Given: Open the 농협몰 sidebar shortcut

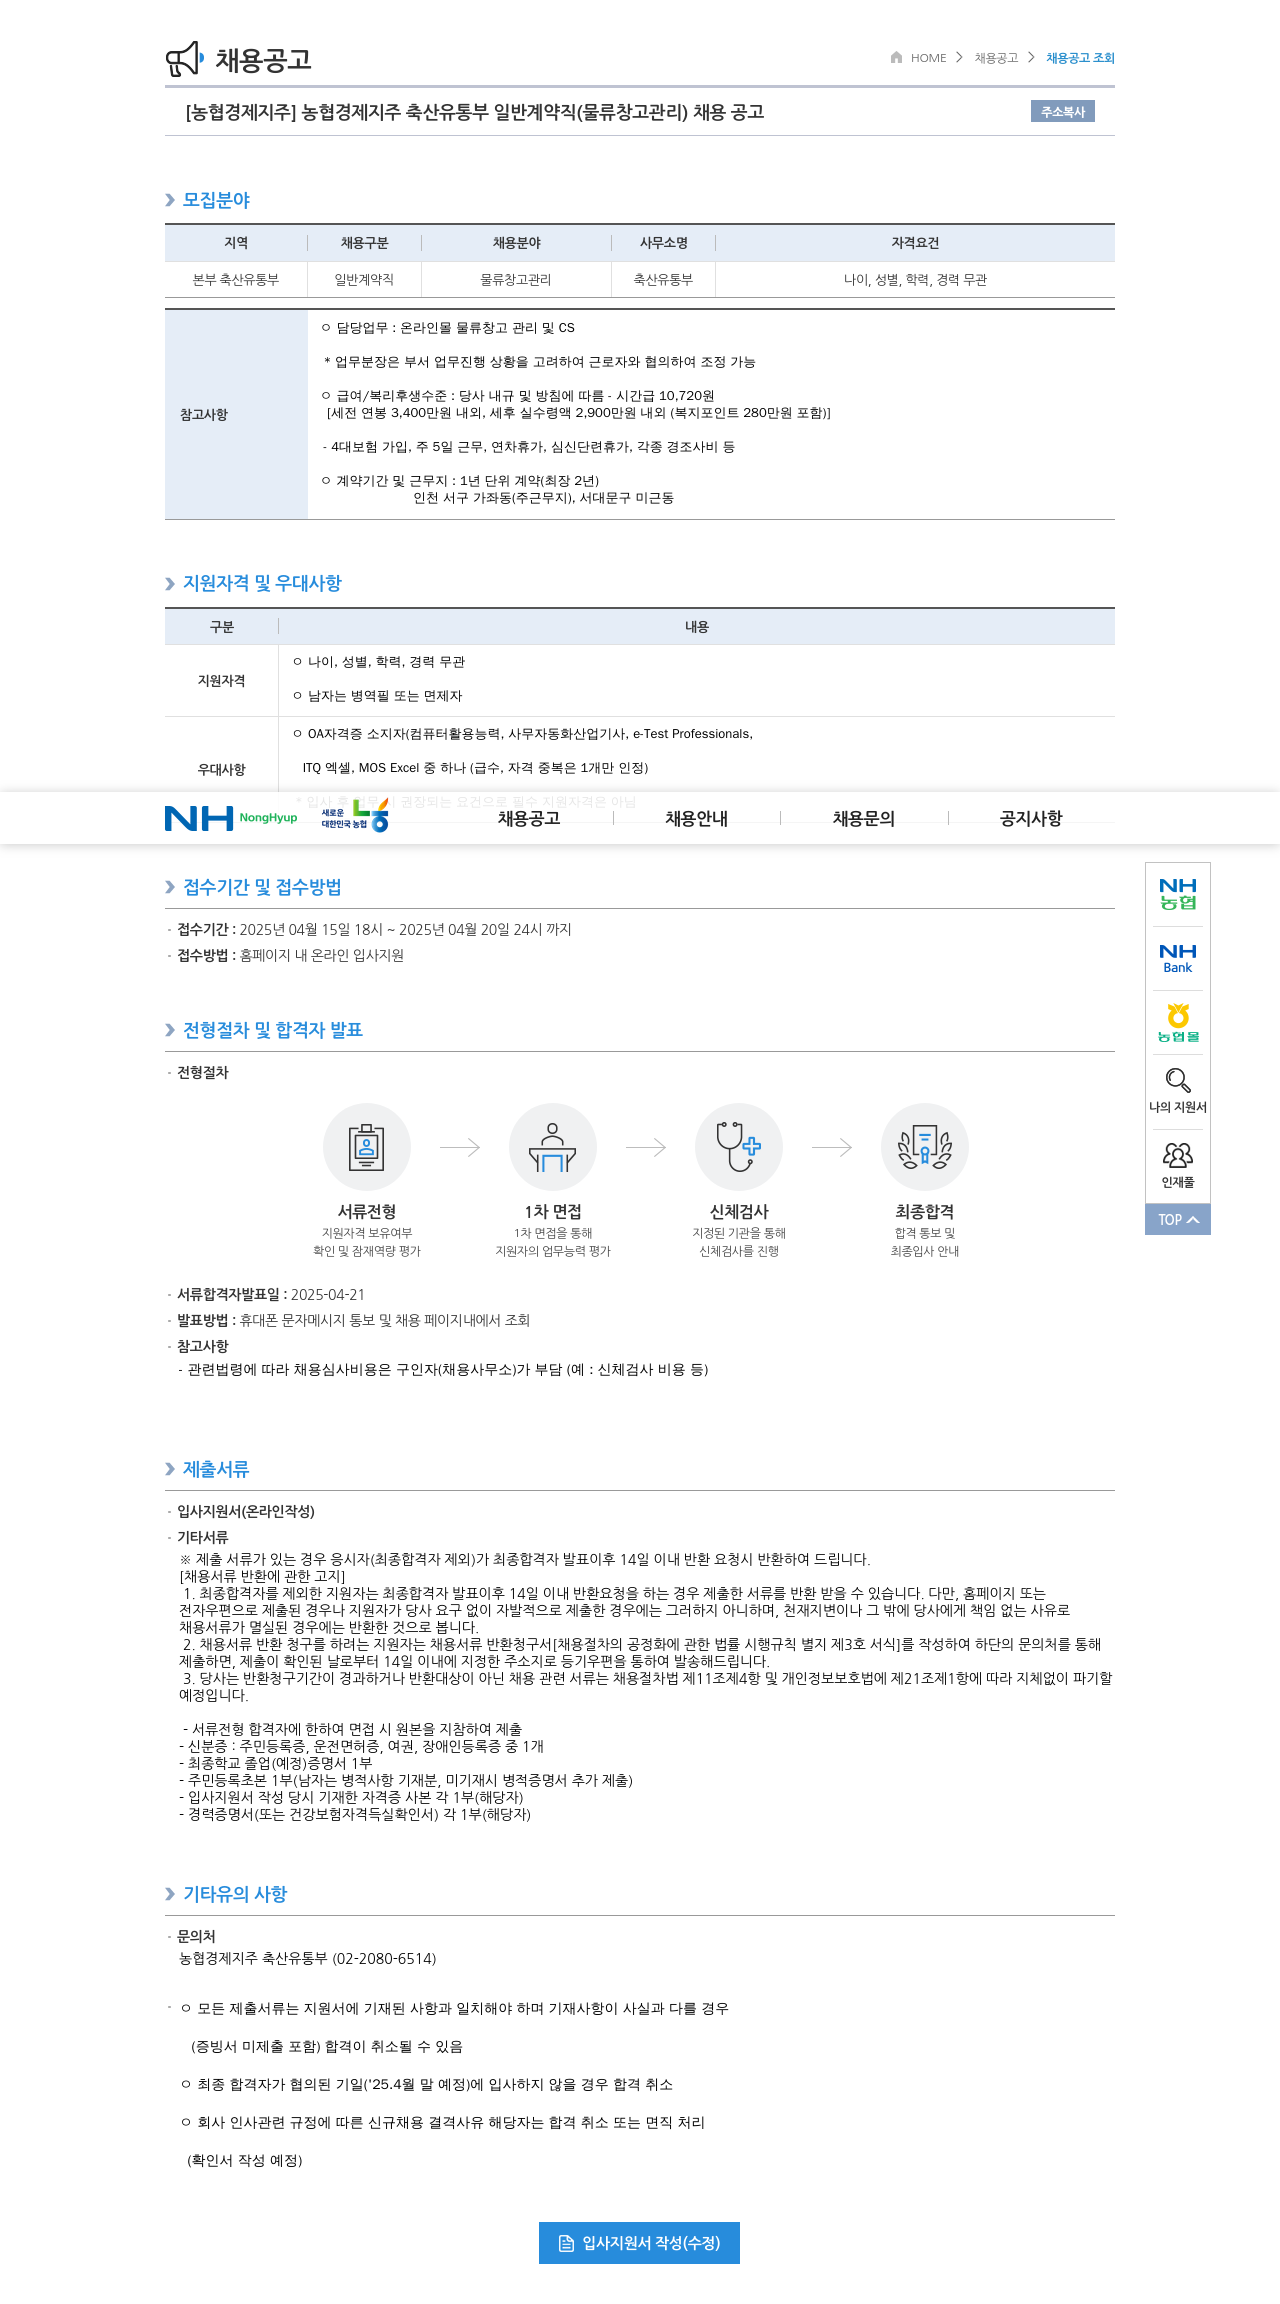Looking at the screenshot, I should click(1178, 1023).
